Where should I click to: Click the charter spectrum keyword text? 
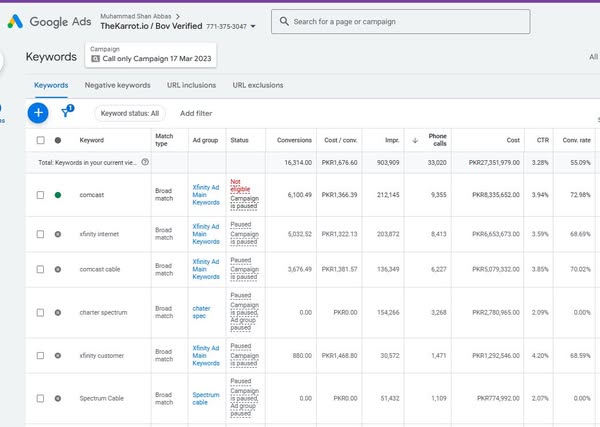point(103,312)
